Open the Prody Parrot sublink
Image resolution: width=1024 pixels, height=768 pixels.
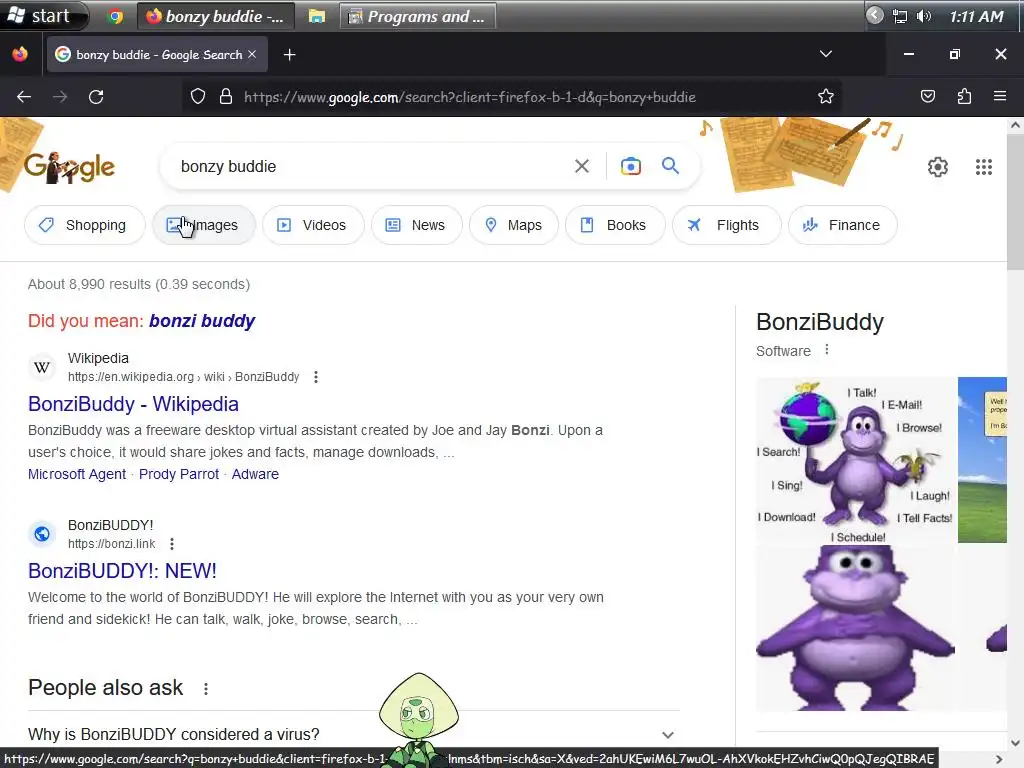coord(179,474)
